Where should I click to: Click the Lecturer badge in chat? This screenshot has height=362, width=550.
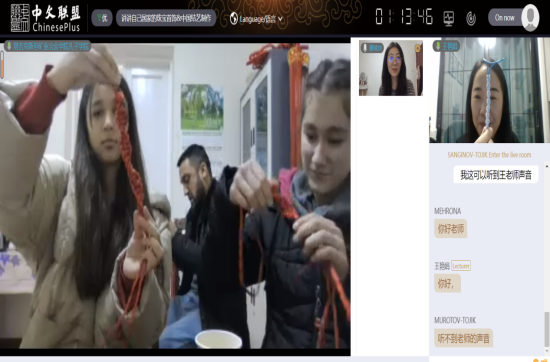461,266
